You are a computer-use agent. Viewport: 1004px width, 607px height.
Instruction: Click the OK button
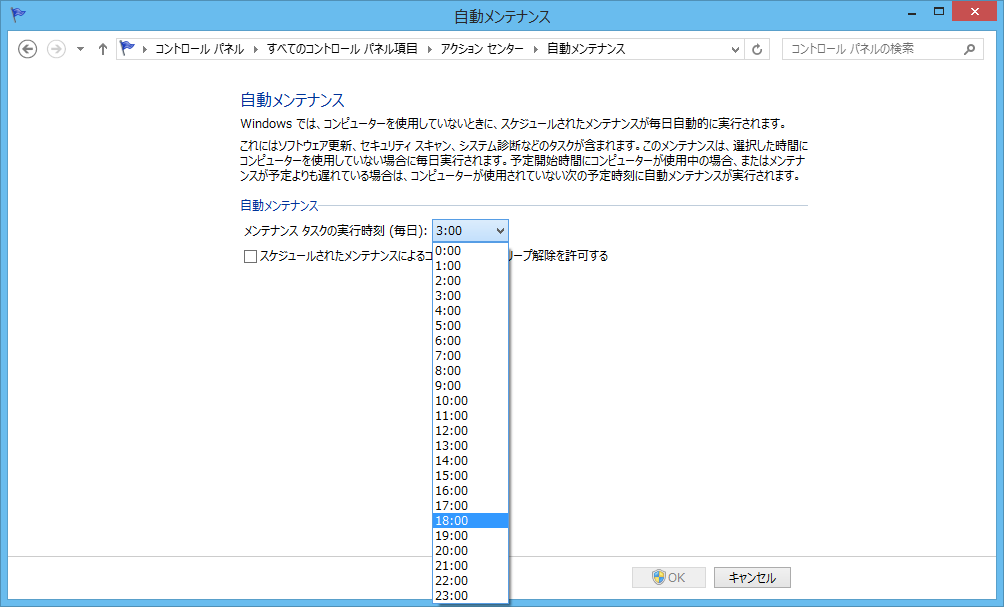668,578
